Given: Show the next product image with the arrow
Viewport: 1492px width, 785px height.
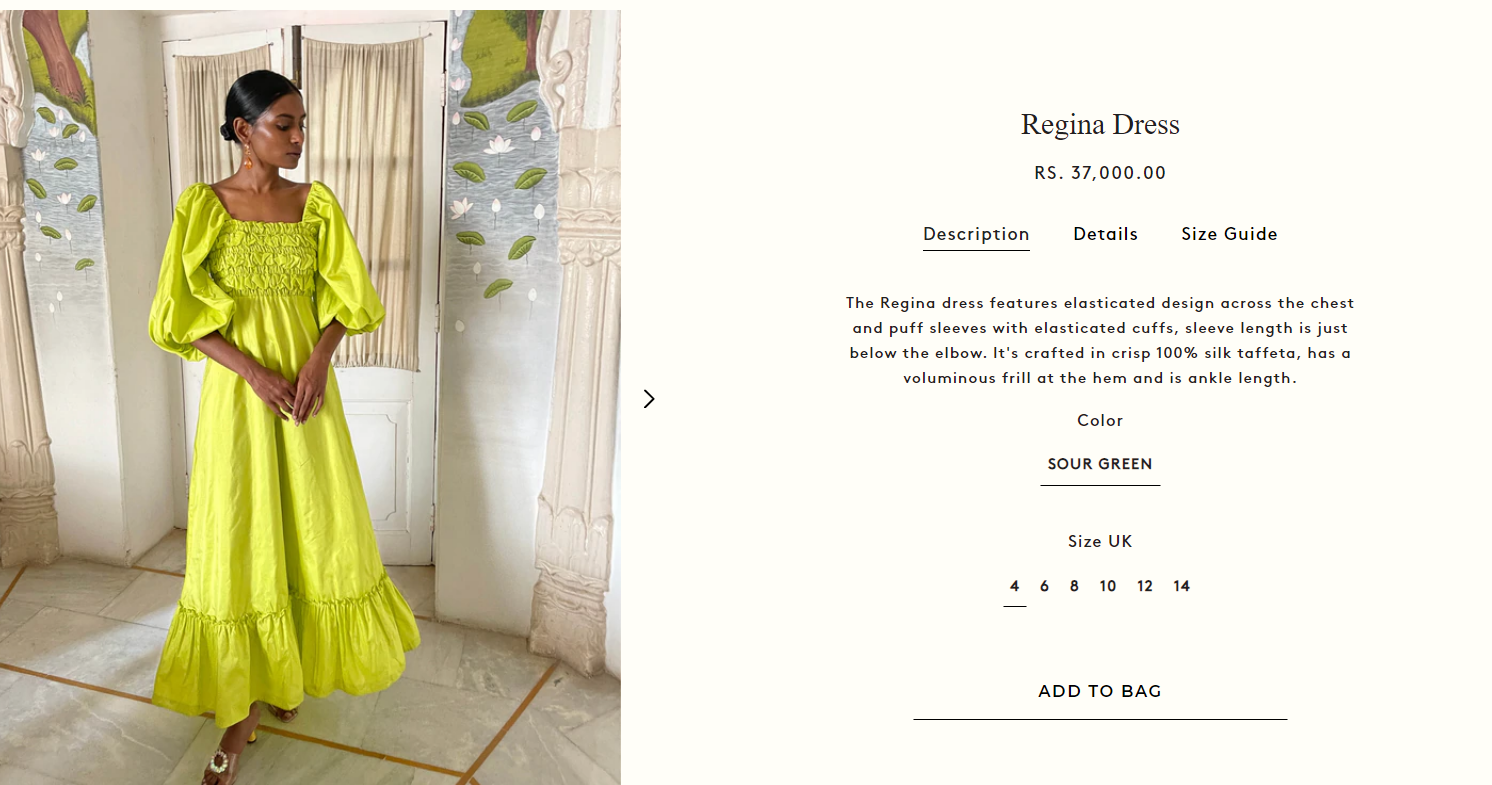Looking at the screenshot, I should 649,399.
